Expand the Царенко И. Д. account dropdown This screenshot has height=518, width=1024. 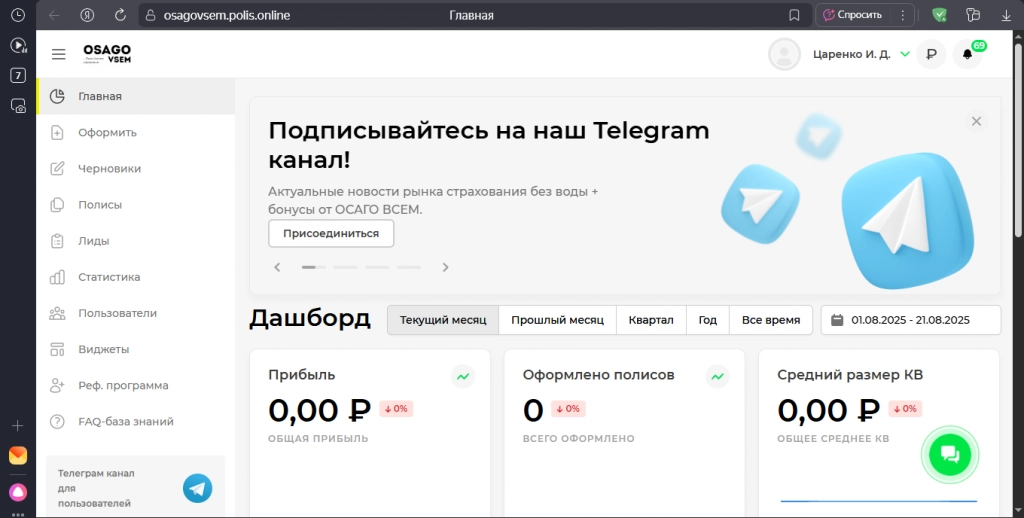pos(905,55)
